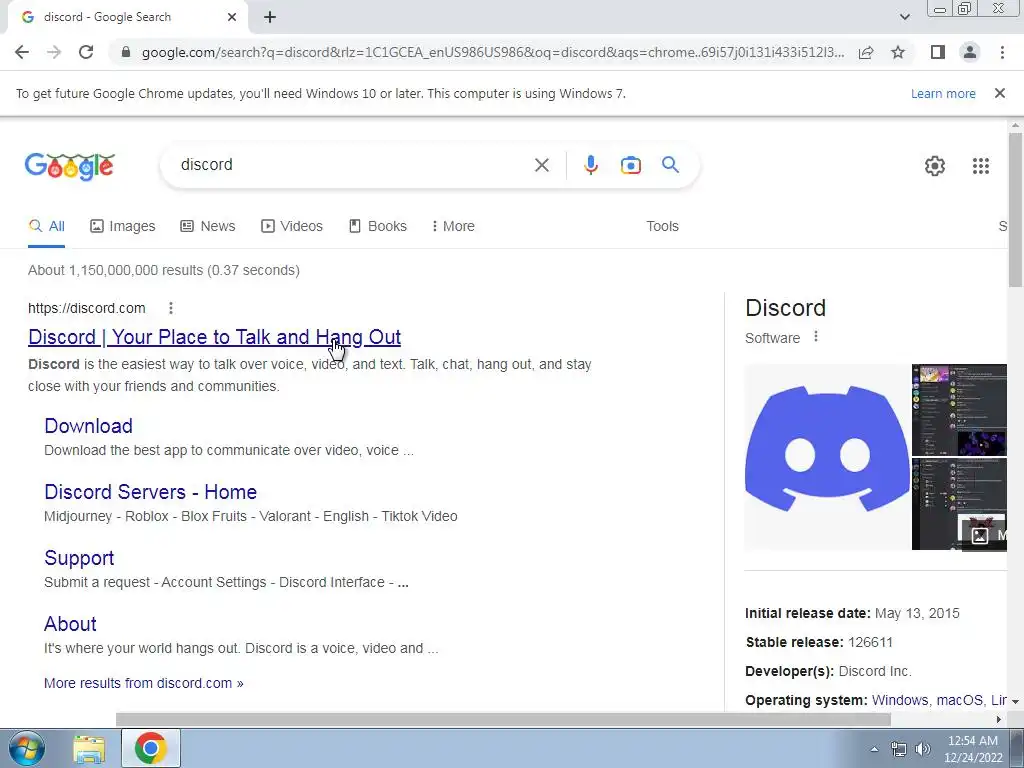1024x768 pixels.
Task: Open the Support sitelink
Action: click(79, 558)
